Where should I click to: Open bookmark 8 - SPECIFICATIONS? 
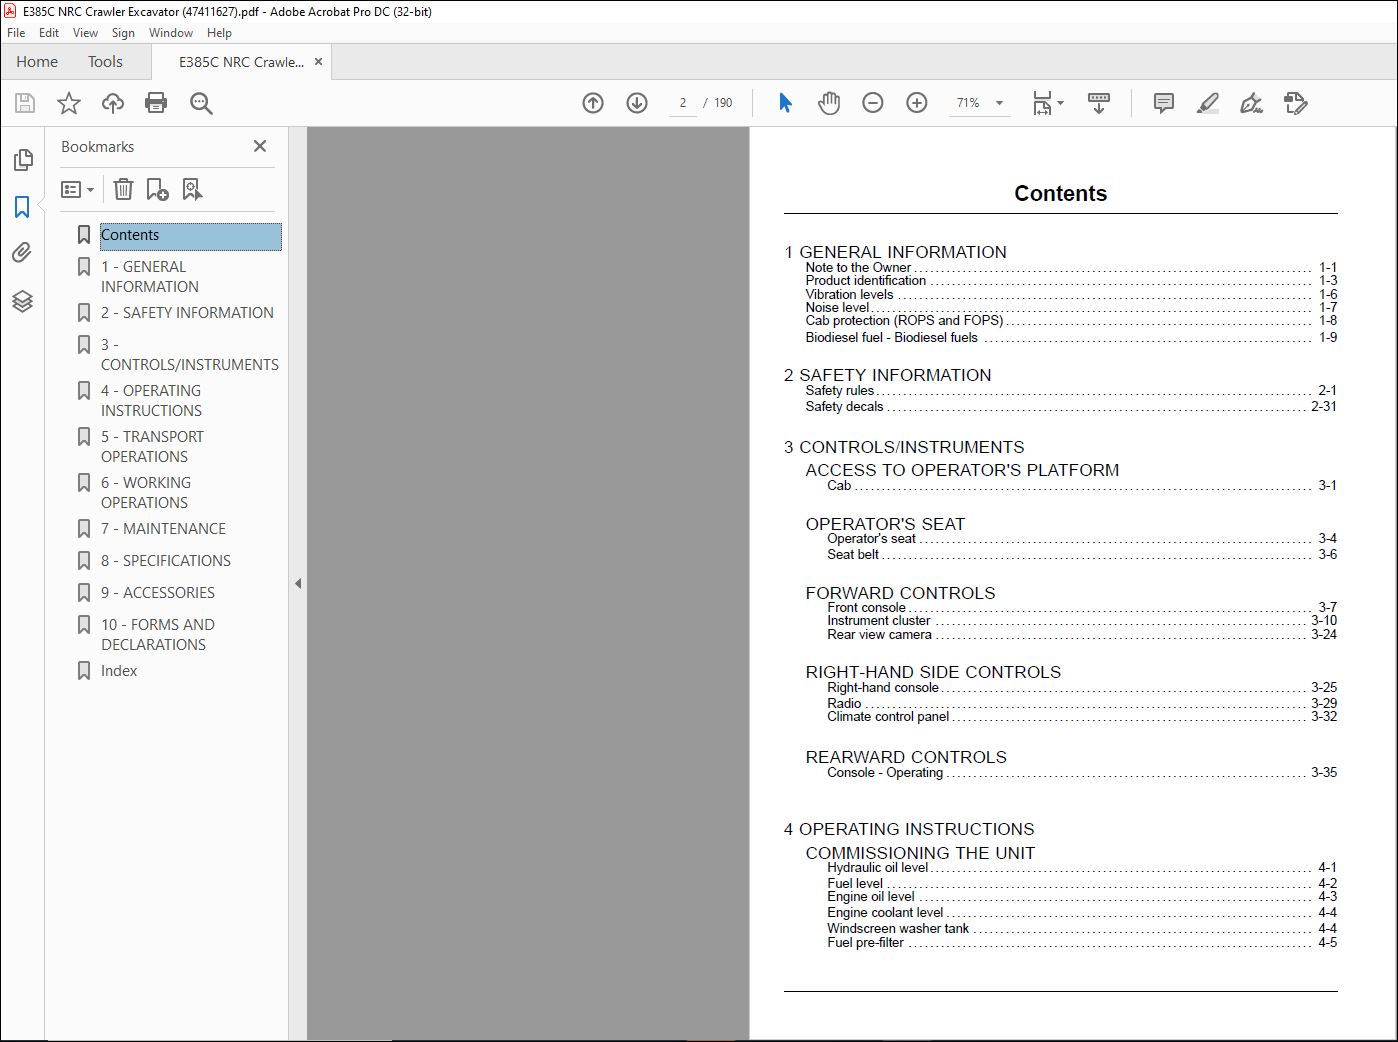coord(166,561)
